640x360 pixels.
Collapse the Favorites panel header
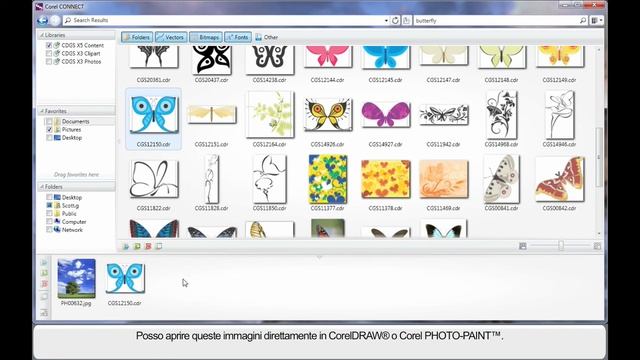(76, 111)
